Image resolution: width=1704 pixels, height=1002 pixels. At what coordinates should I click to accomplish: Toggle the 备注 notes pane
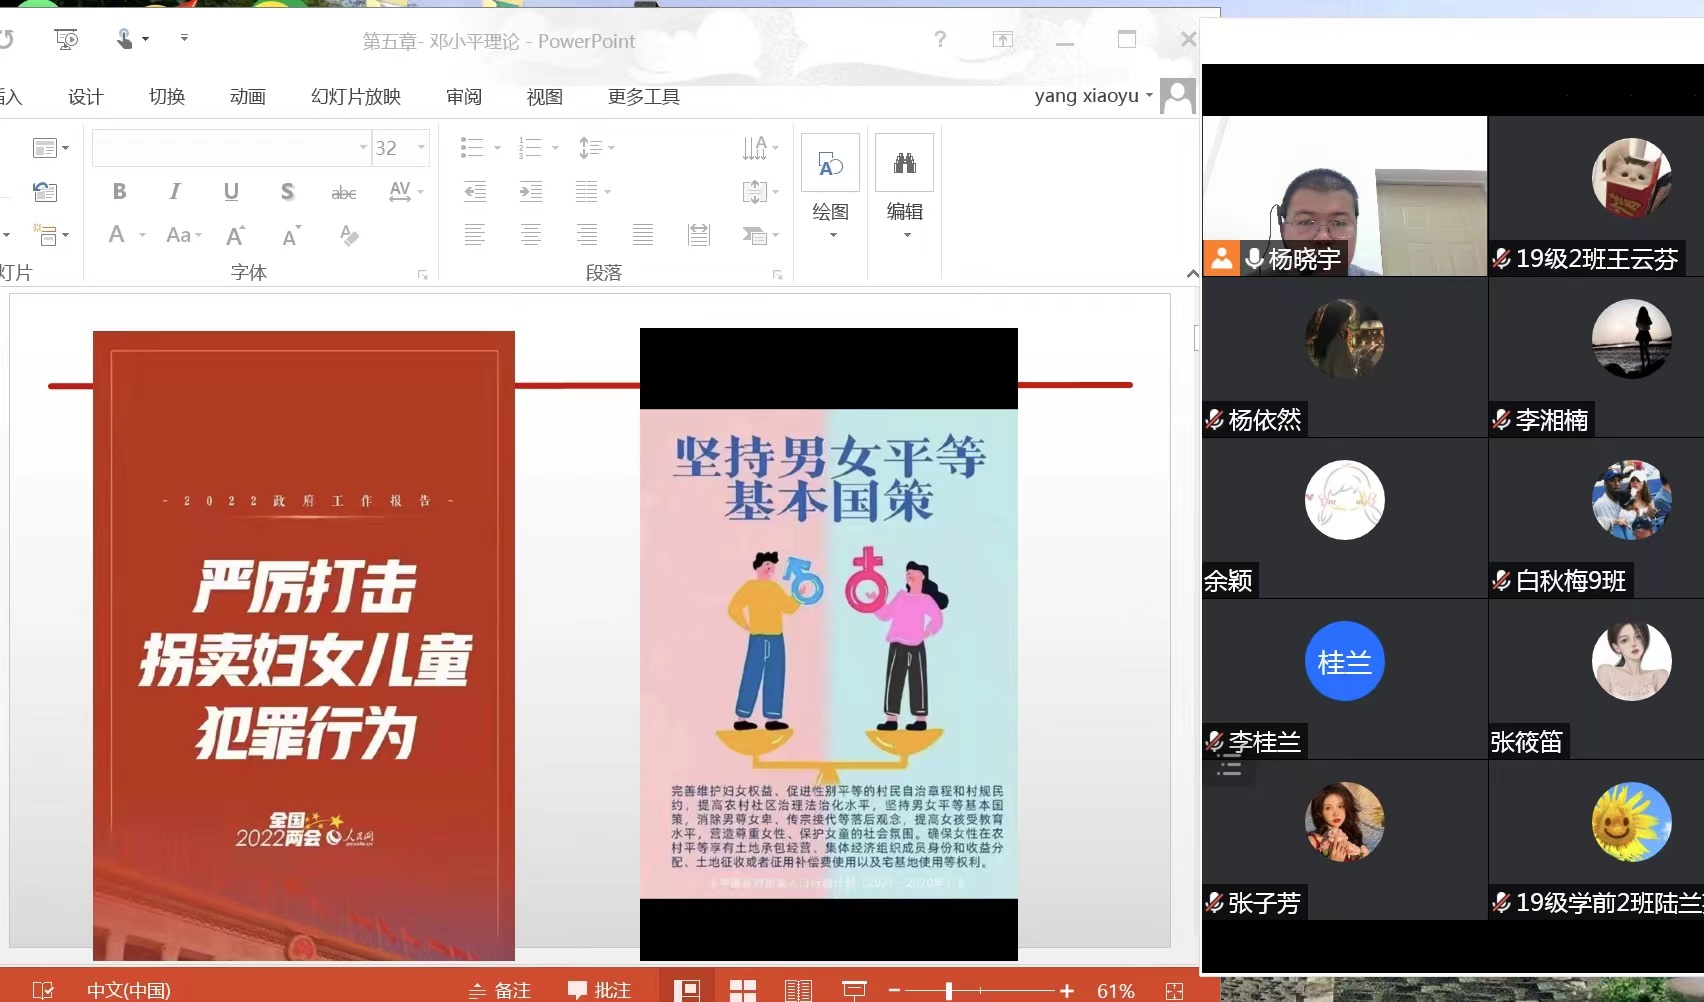tap(500, 990)
